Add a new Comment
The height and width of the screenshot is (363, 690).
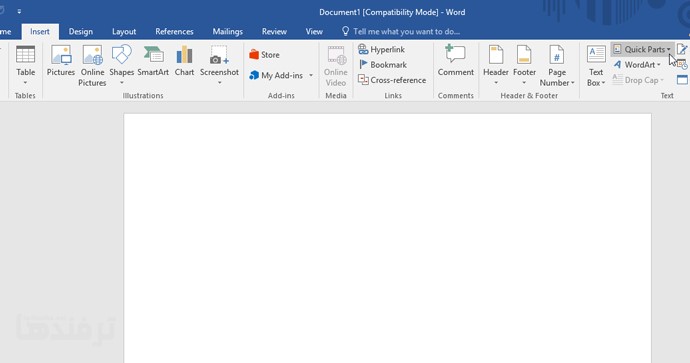(x=455, y=62)
